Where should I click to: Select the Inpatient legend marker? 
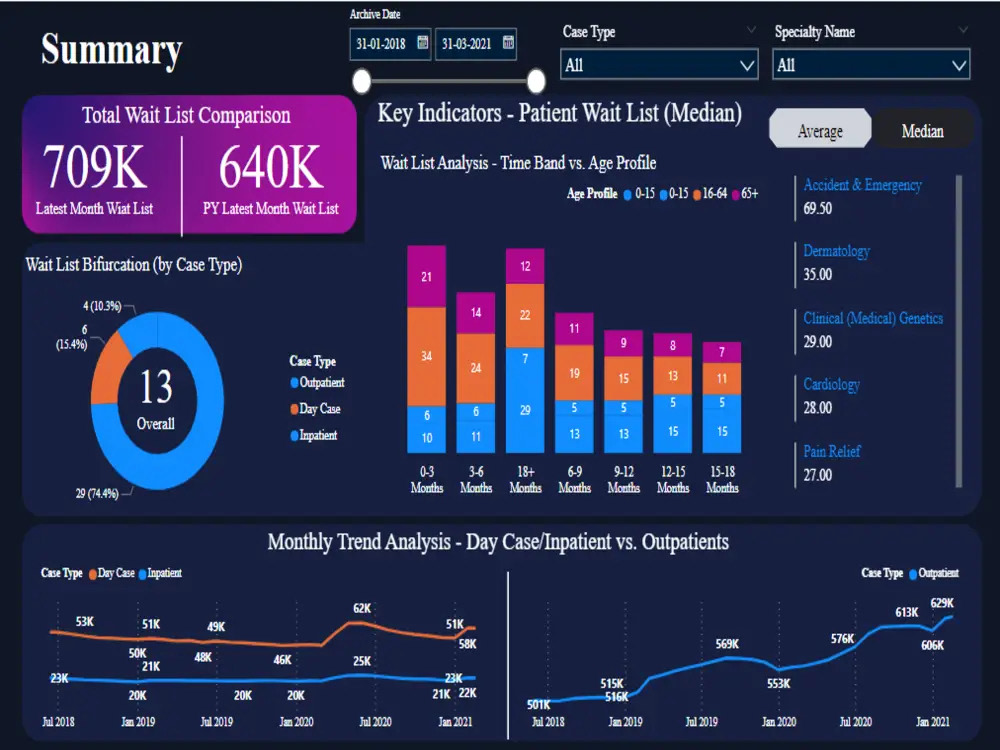pyautogui.click(x=142, y=573)
